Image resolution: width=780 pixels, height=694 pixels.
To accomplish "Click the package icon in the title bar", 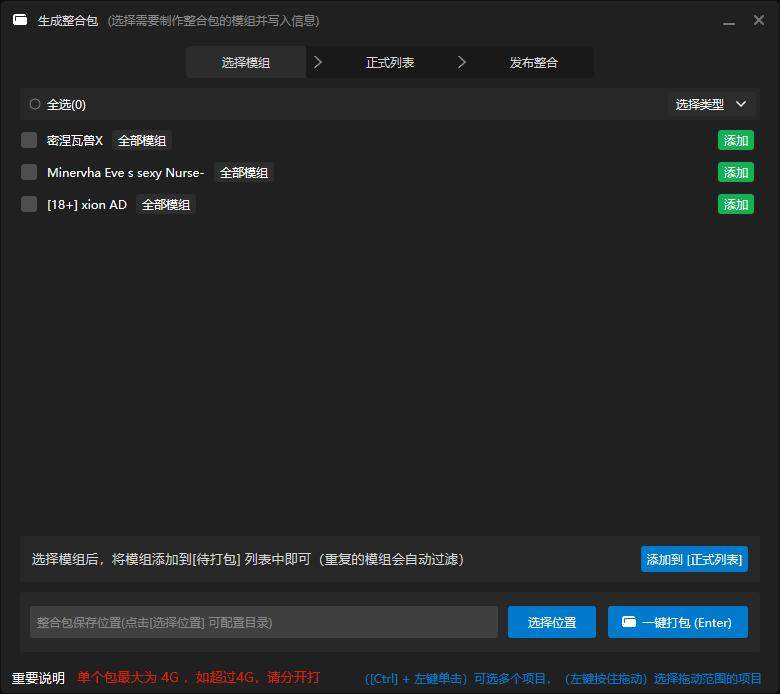I will (x=20, y=20).
